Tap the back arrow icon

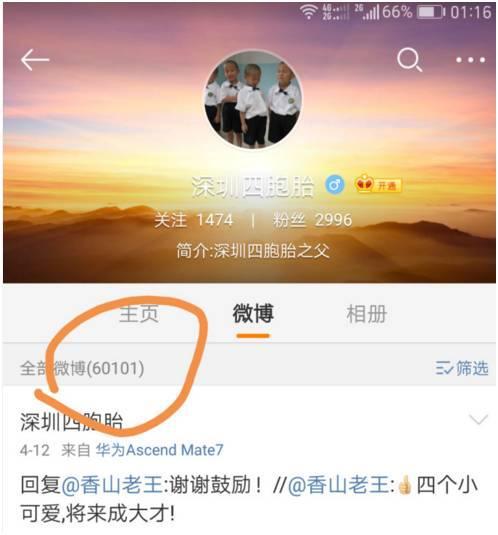coord(35,60)
